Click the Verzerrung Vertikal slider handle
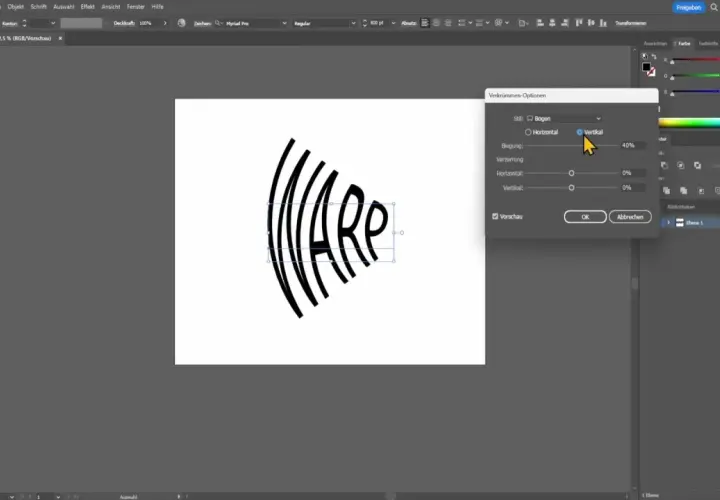 [571, 188]
